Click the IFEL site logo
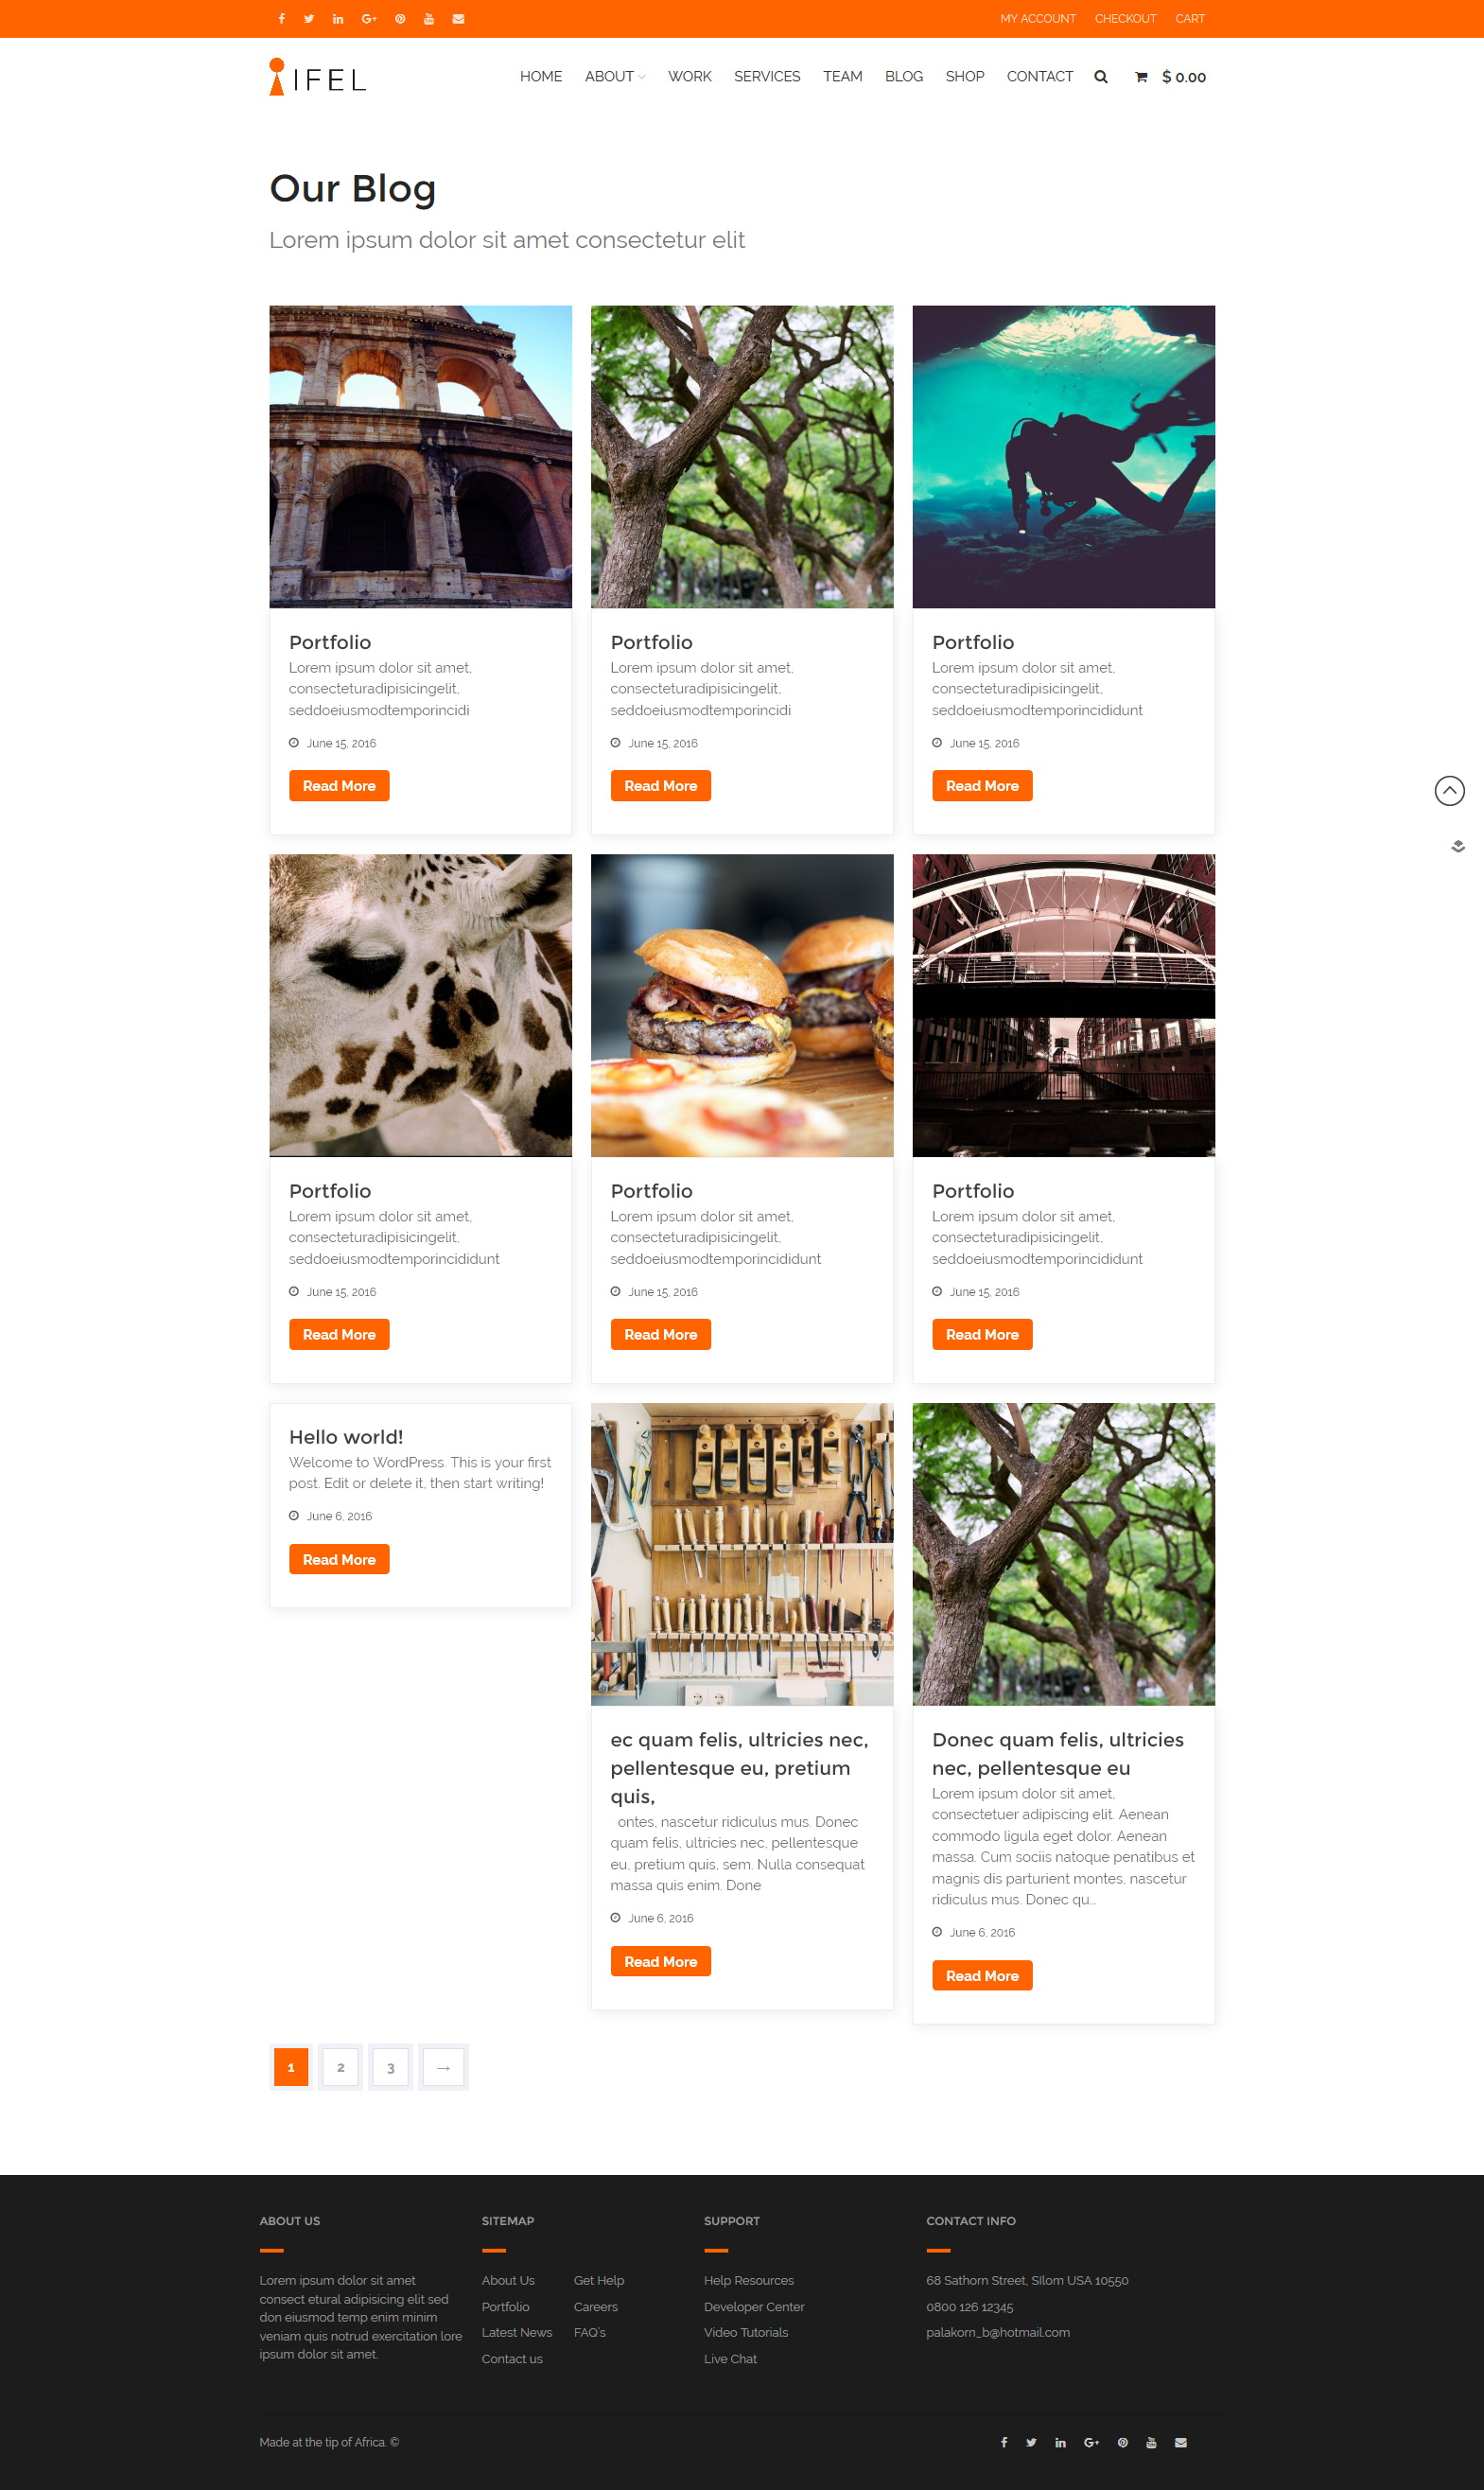1484x2490 pixels. click(318, 77)
